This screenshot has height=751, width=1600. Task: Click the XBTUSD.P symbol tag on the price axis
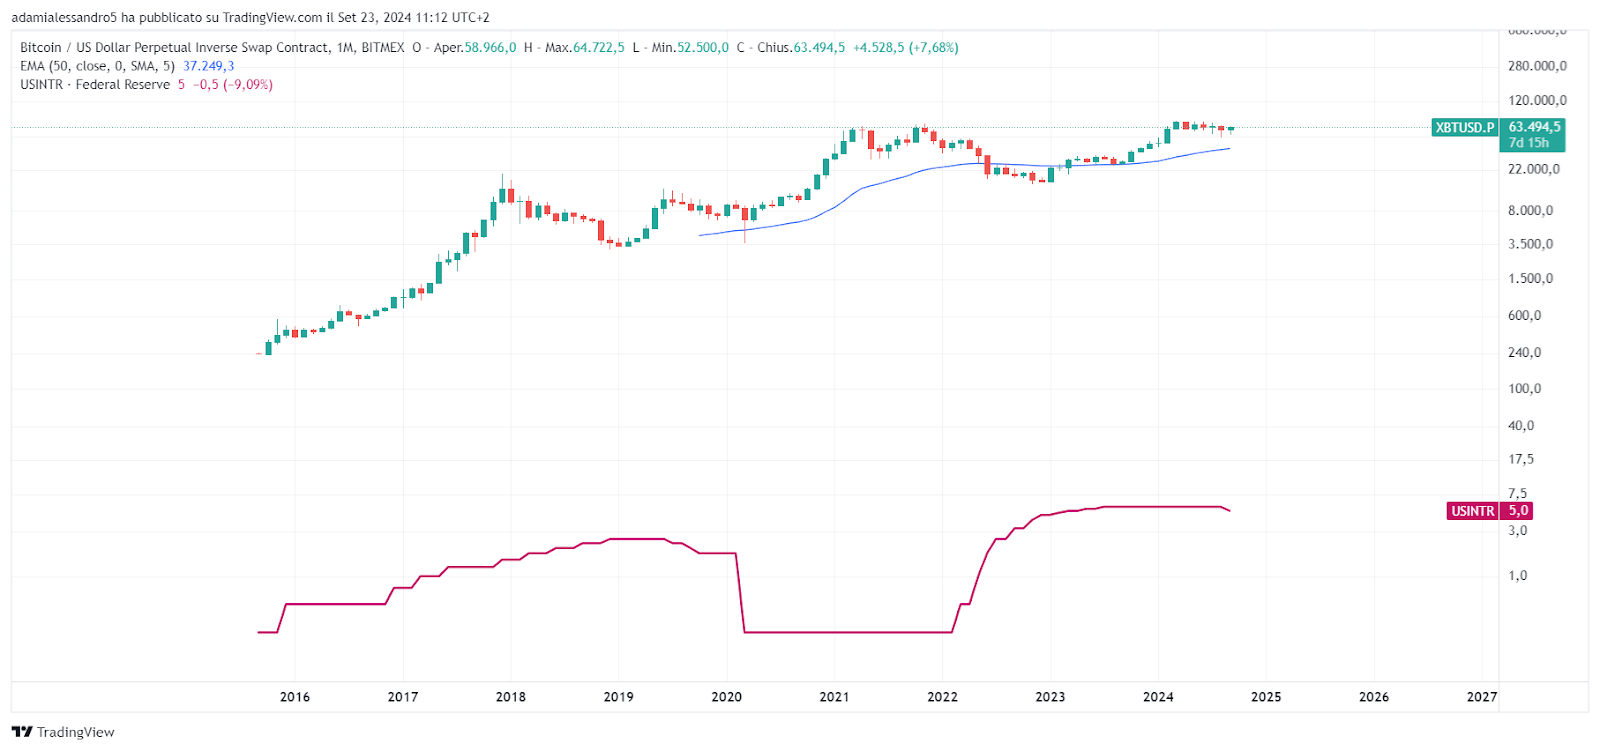click(x=1465, y=128)
